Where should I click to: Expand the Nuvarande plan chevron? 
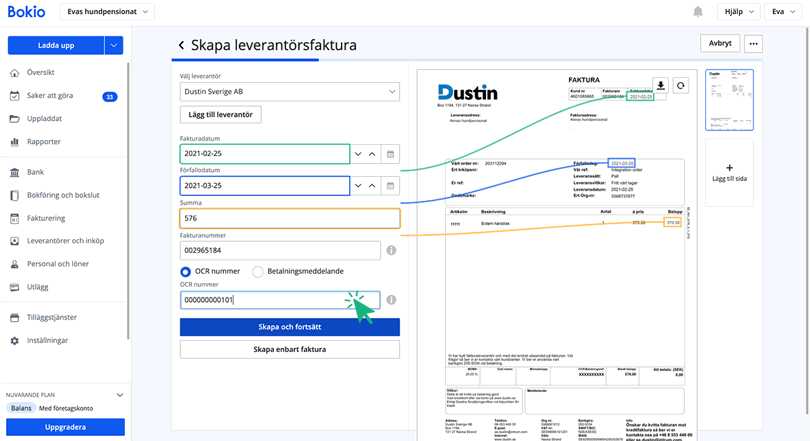coord(120,395)
